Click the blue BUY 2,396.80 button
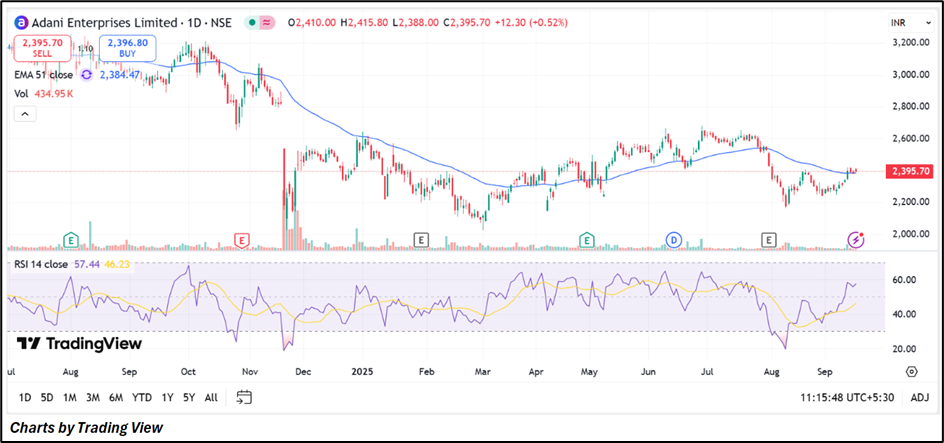The width and height of the screenshot is (944, 443). [x=128, y=48]
